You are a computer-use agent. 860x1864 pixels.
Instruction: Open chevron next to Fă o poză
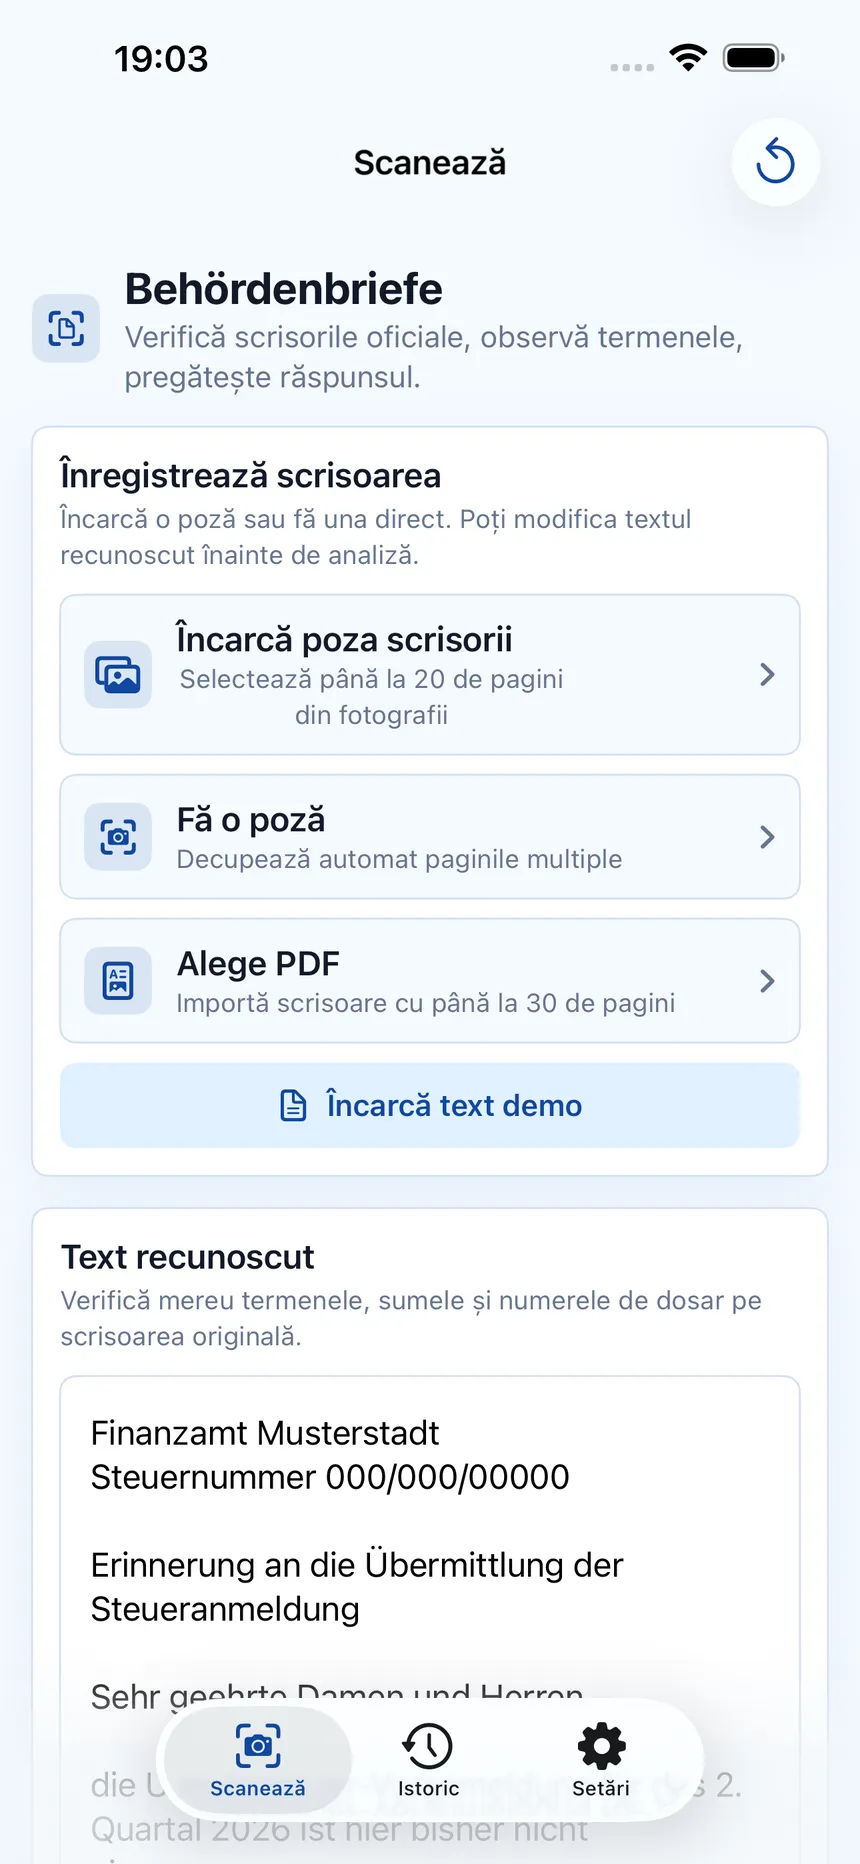pyautogui.click(x=767, y=837)
